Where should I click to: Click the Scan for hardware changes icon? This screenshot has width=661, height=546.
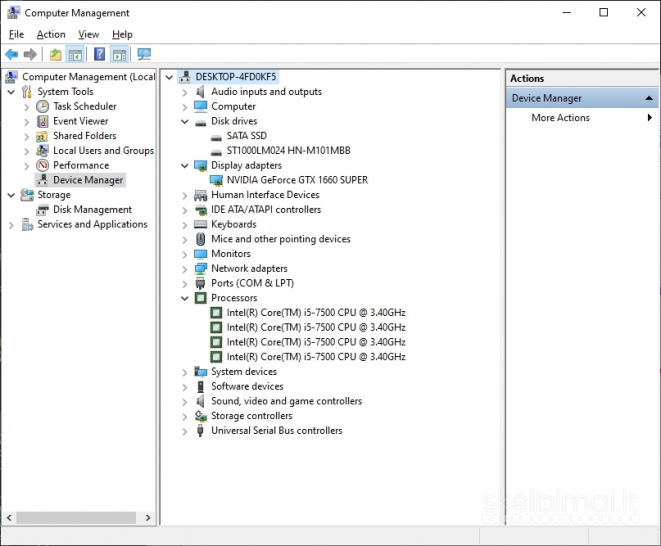pyautogui.click(x=144, y=54)
